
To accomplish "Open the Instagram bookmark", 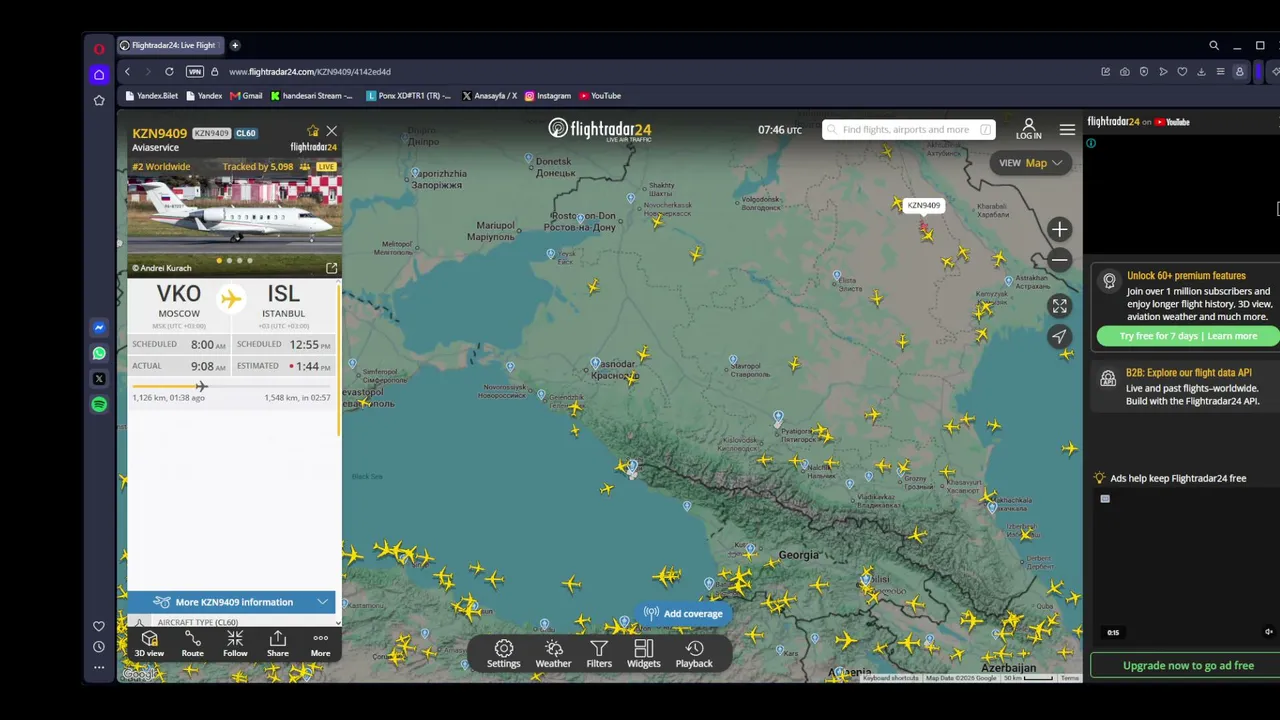I will [x=548, y=96].
